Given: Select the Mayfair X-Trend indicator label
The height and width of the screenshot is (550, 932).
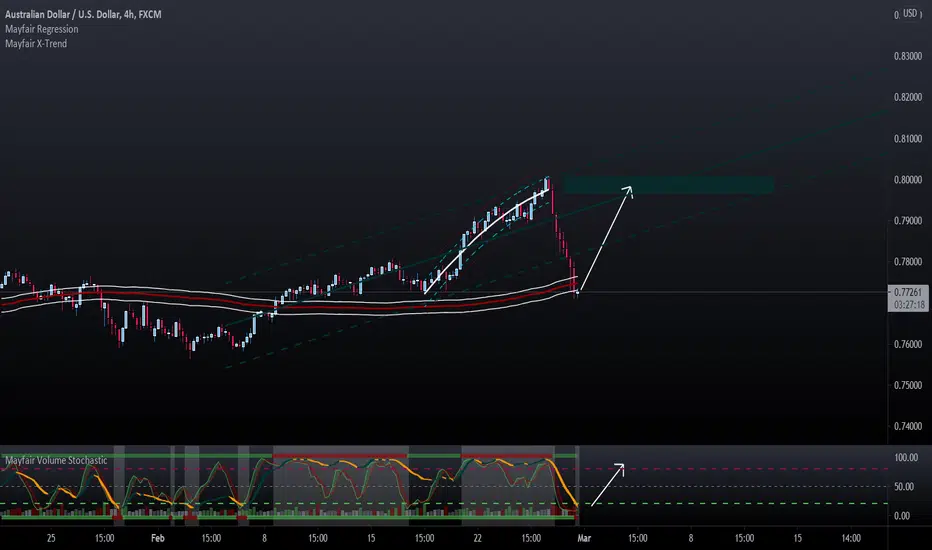Looking at the screenshot, I should [x=36, y=43].
